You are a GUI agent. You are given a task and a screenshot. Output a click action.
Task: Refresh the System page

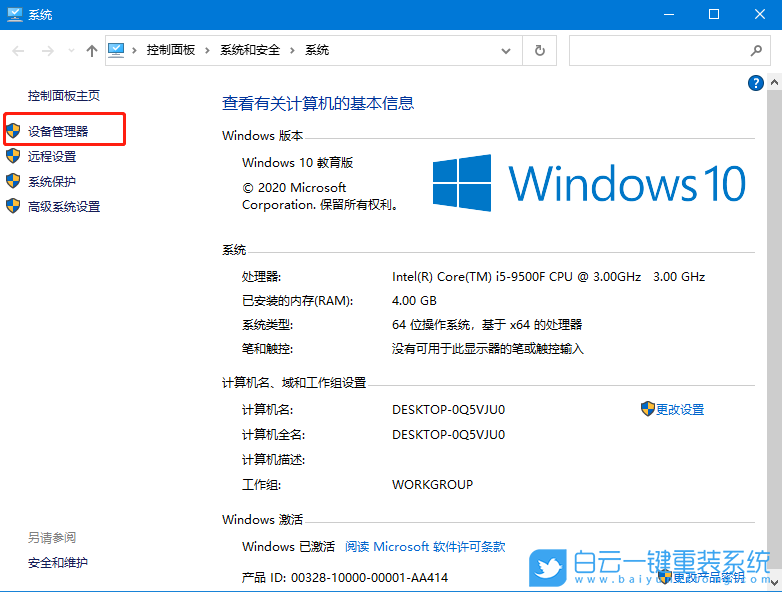click(x=540, y=50)
